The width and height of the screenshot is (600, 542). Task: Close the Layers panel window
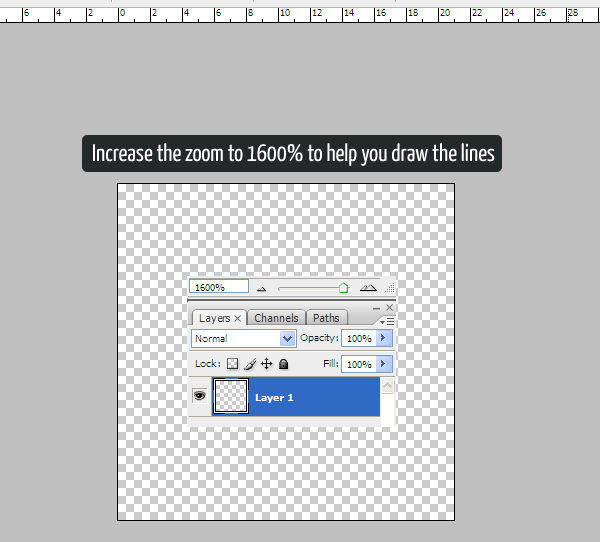coord(390,307)
